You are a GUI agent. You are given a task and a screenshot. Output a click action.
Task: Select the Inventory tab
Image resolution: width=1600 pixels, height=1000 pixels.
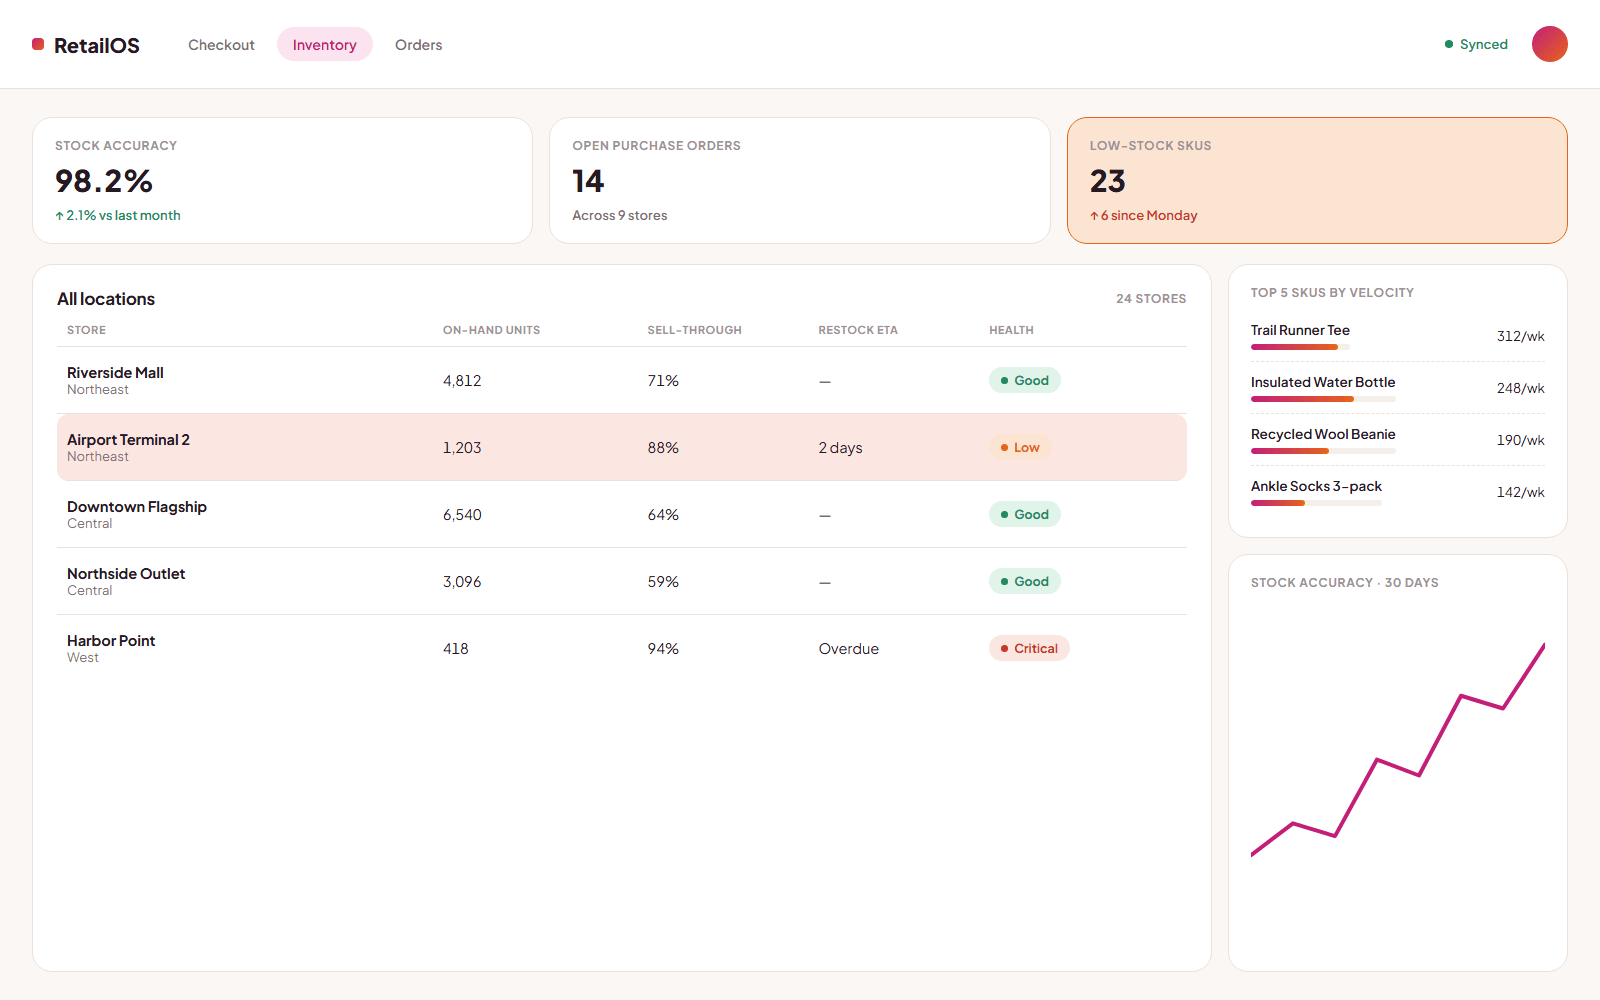[x=324, y=45]
